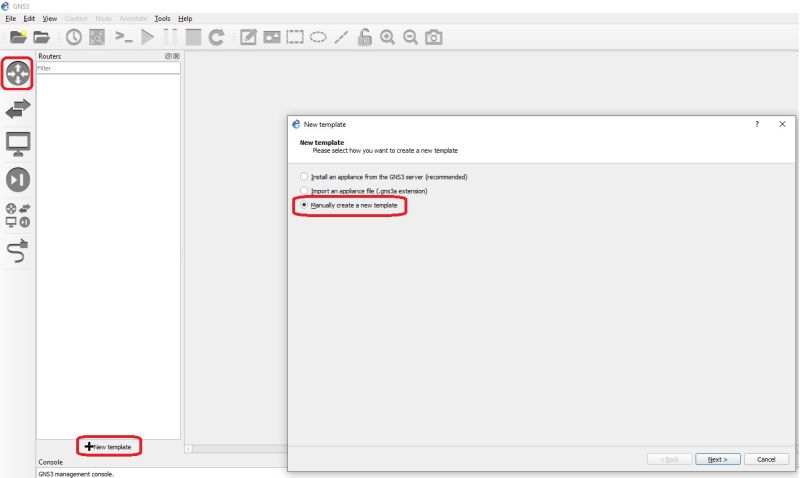Open the Edit menu
The height and width of the screenshot is (478, 800).
(x=29, y=18)
